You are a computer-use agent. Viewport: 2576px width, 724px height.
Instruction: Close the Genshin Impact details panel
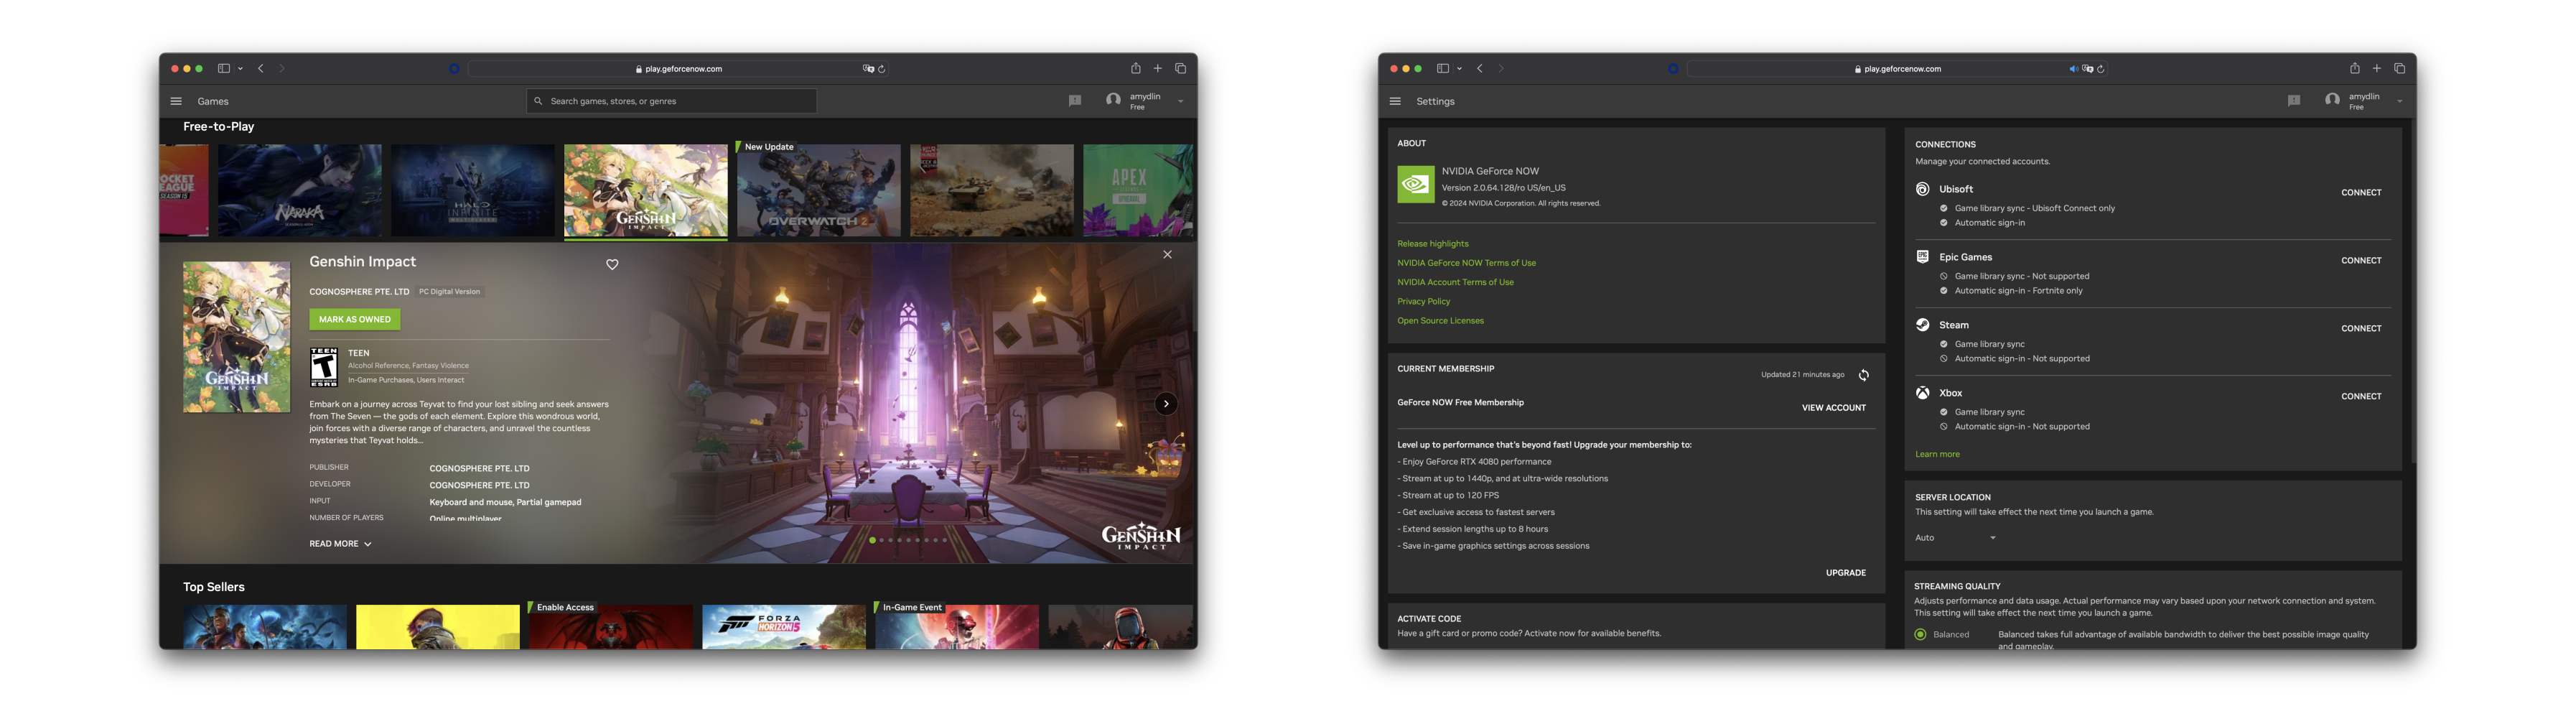tap(1167, 255)
